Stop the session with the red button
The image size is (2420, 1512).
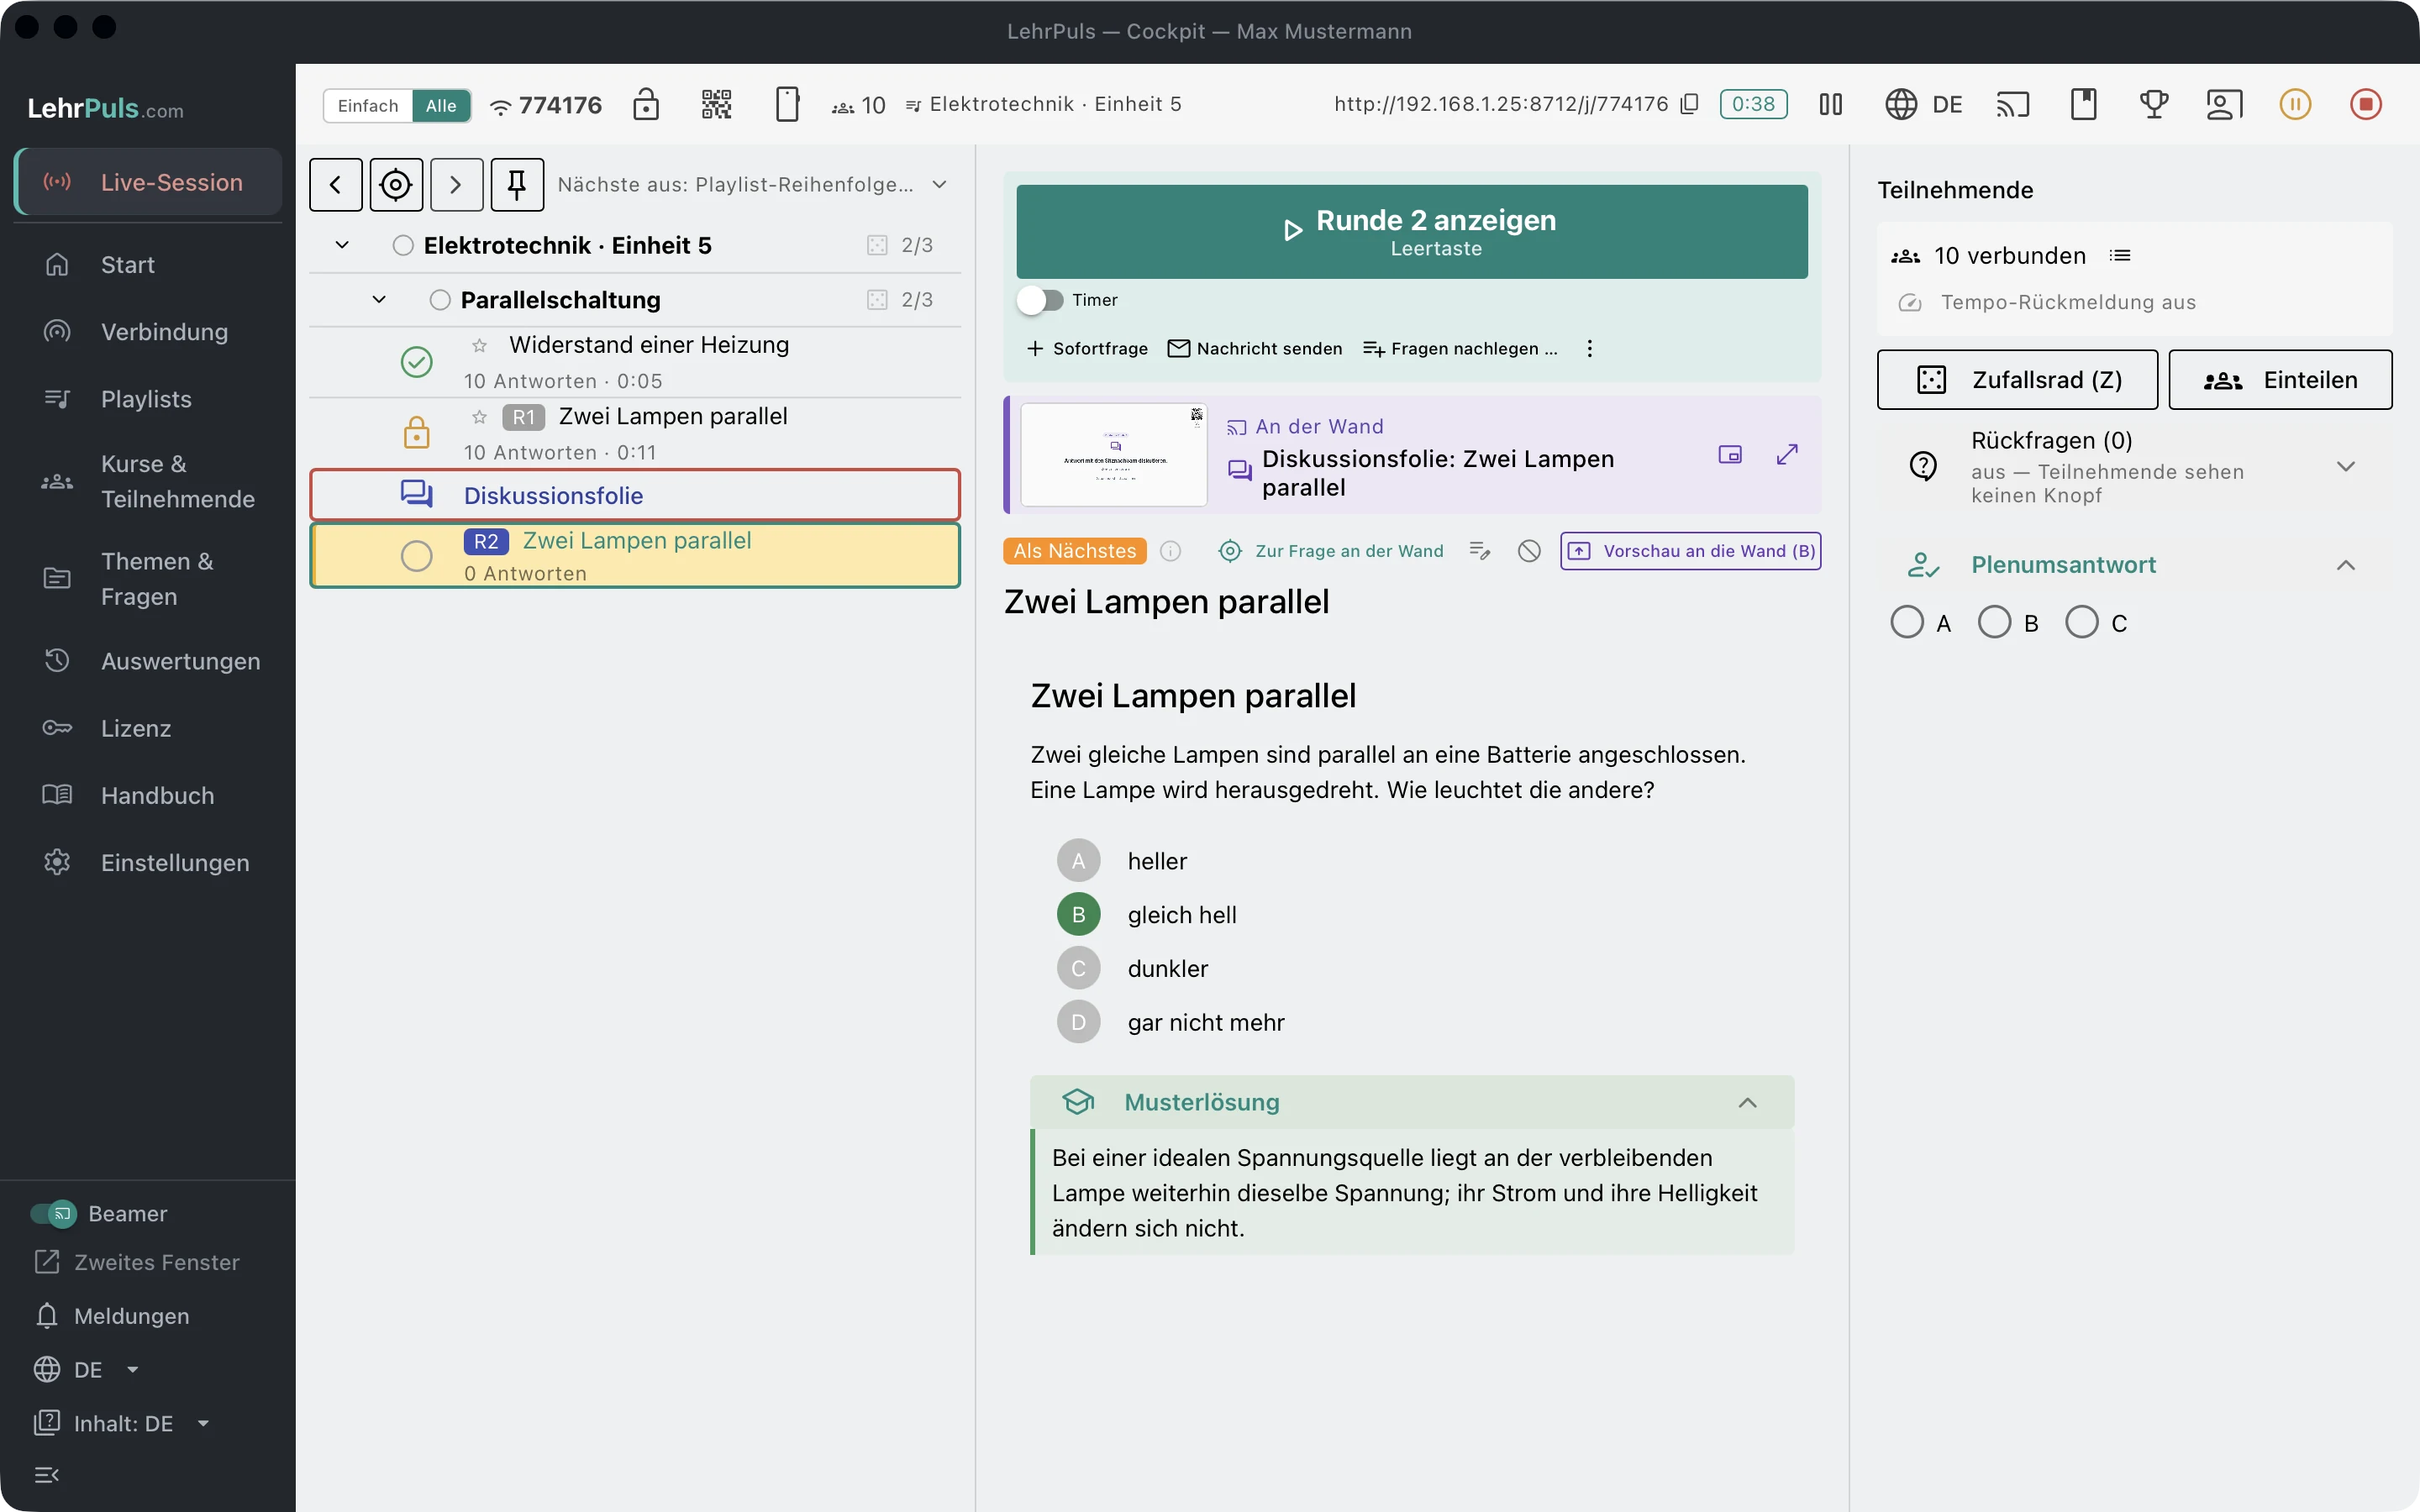pyautogui.click(x=2365, y=104)
